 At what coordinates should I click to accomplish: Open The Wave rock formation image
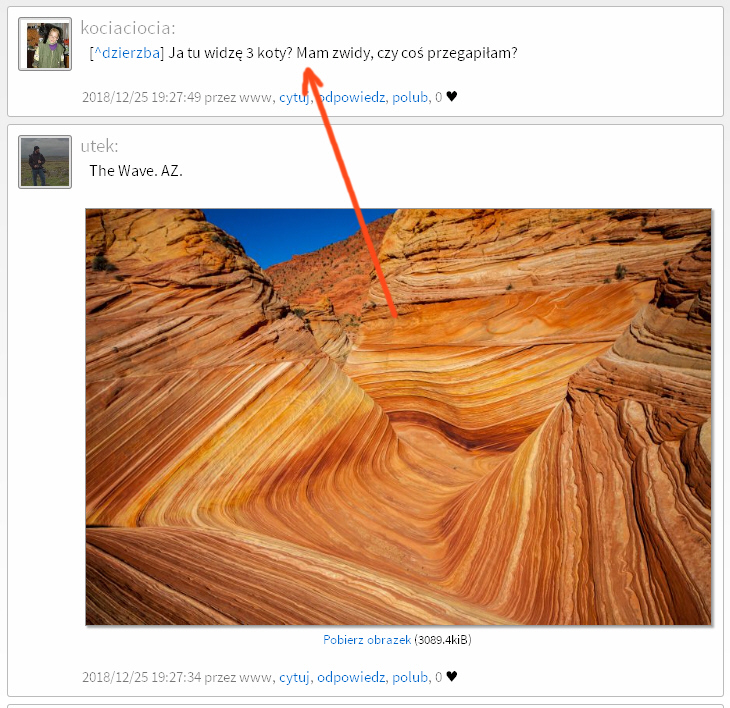pyautogui.click(x=399, y=417)
